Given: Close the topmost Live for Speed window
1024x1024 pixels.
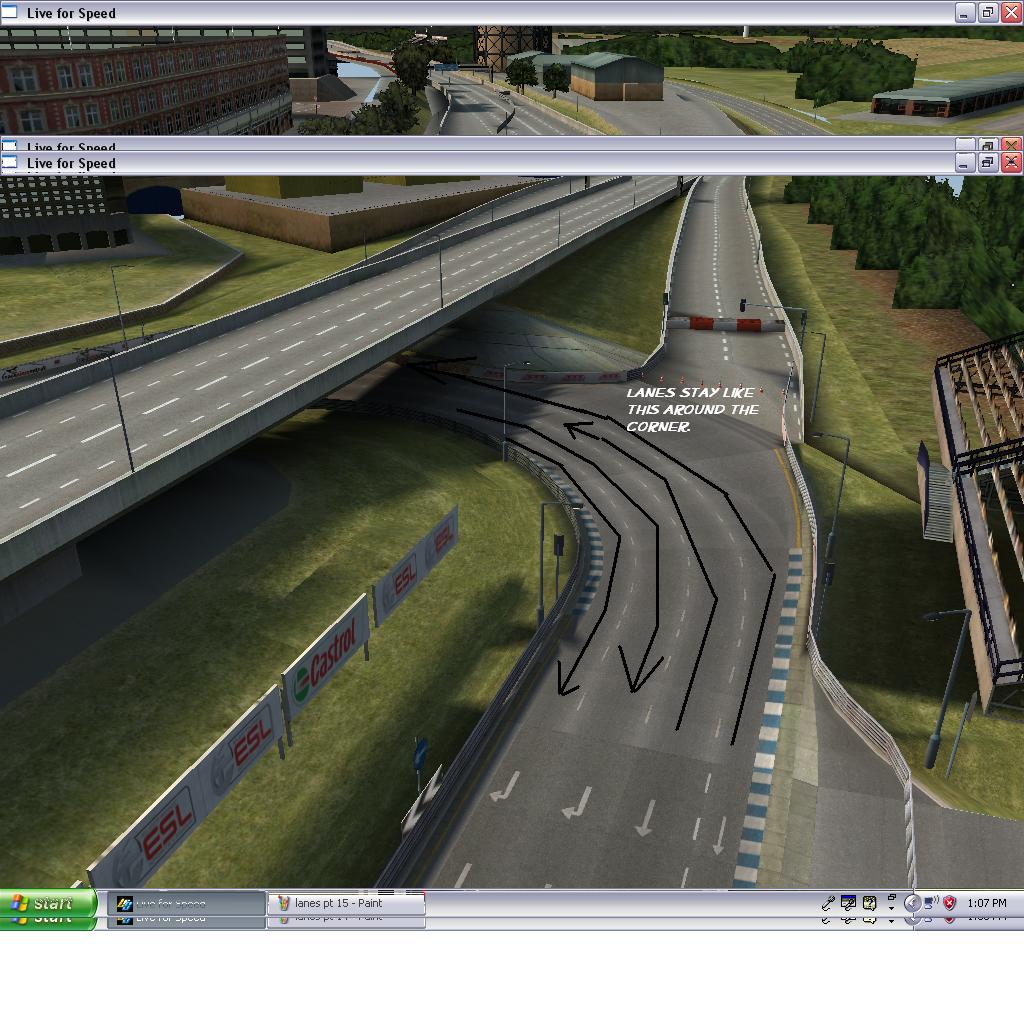Looking at the screenshot, I should 1011,13.
